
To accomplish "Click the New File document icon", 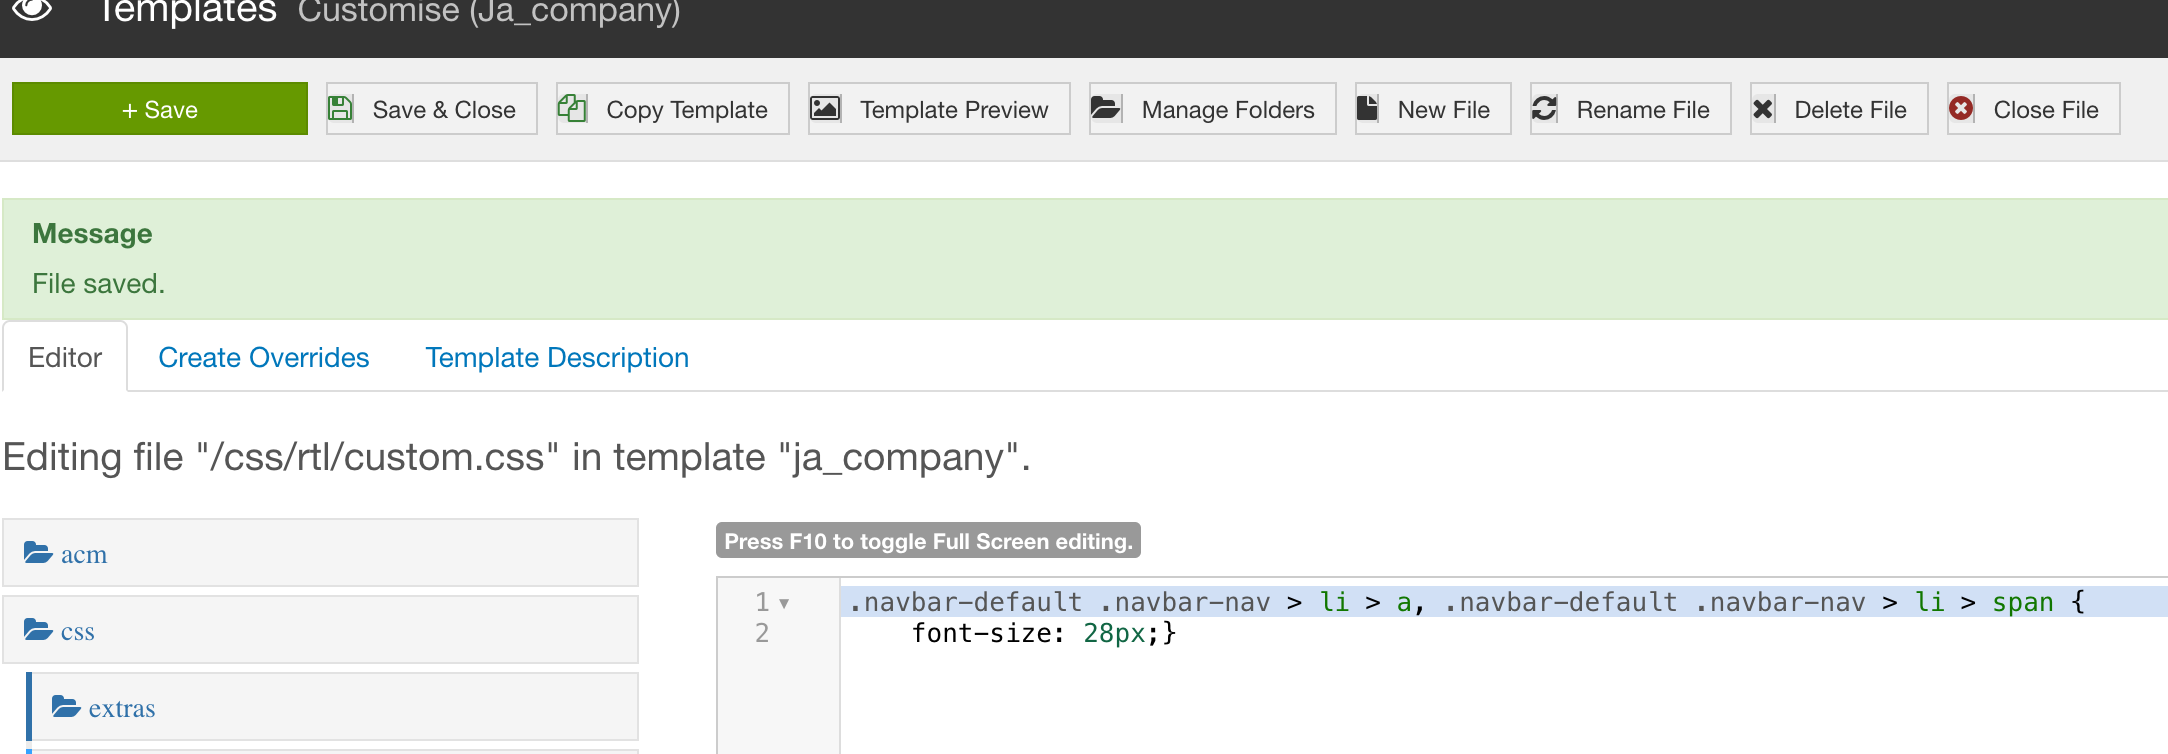I will pyautogui.click(x=1368, y=108).
